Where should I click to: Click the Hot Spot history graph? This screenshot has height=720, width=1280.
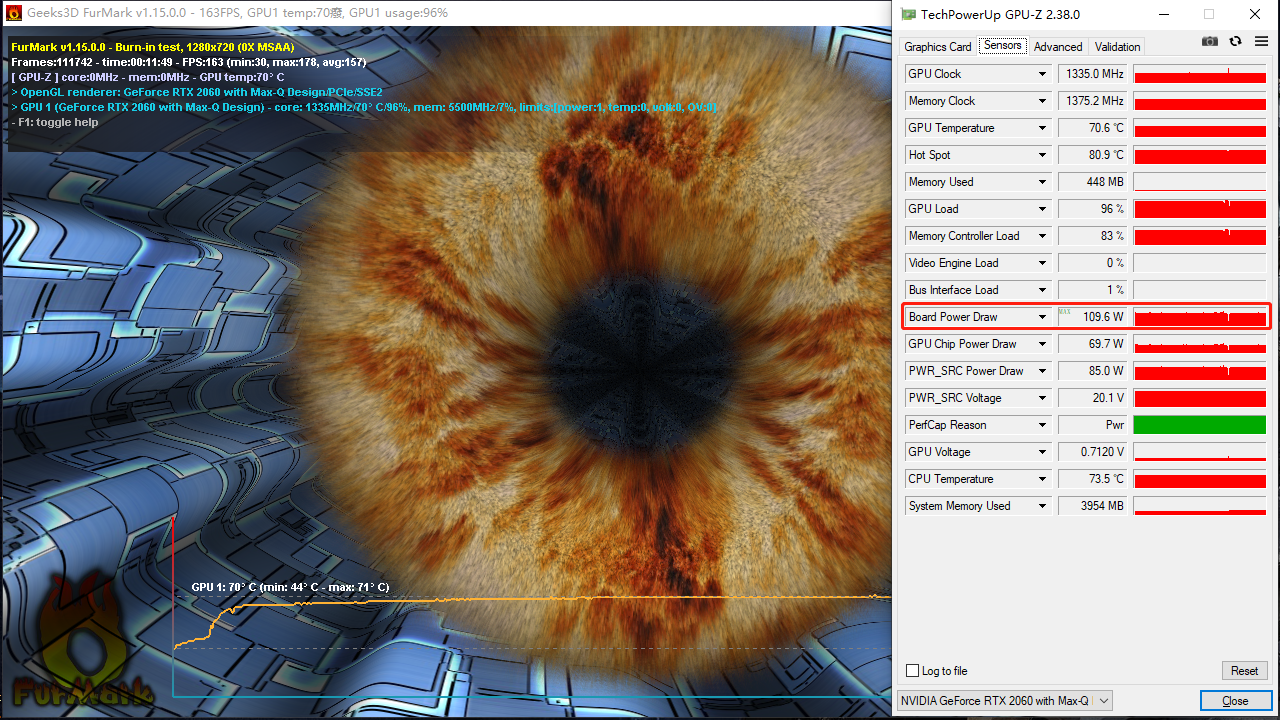click(x=1200, y=155)
